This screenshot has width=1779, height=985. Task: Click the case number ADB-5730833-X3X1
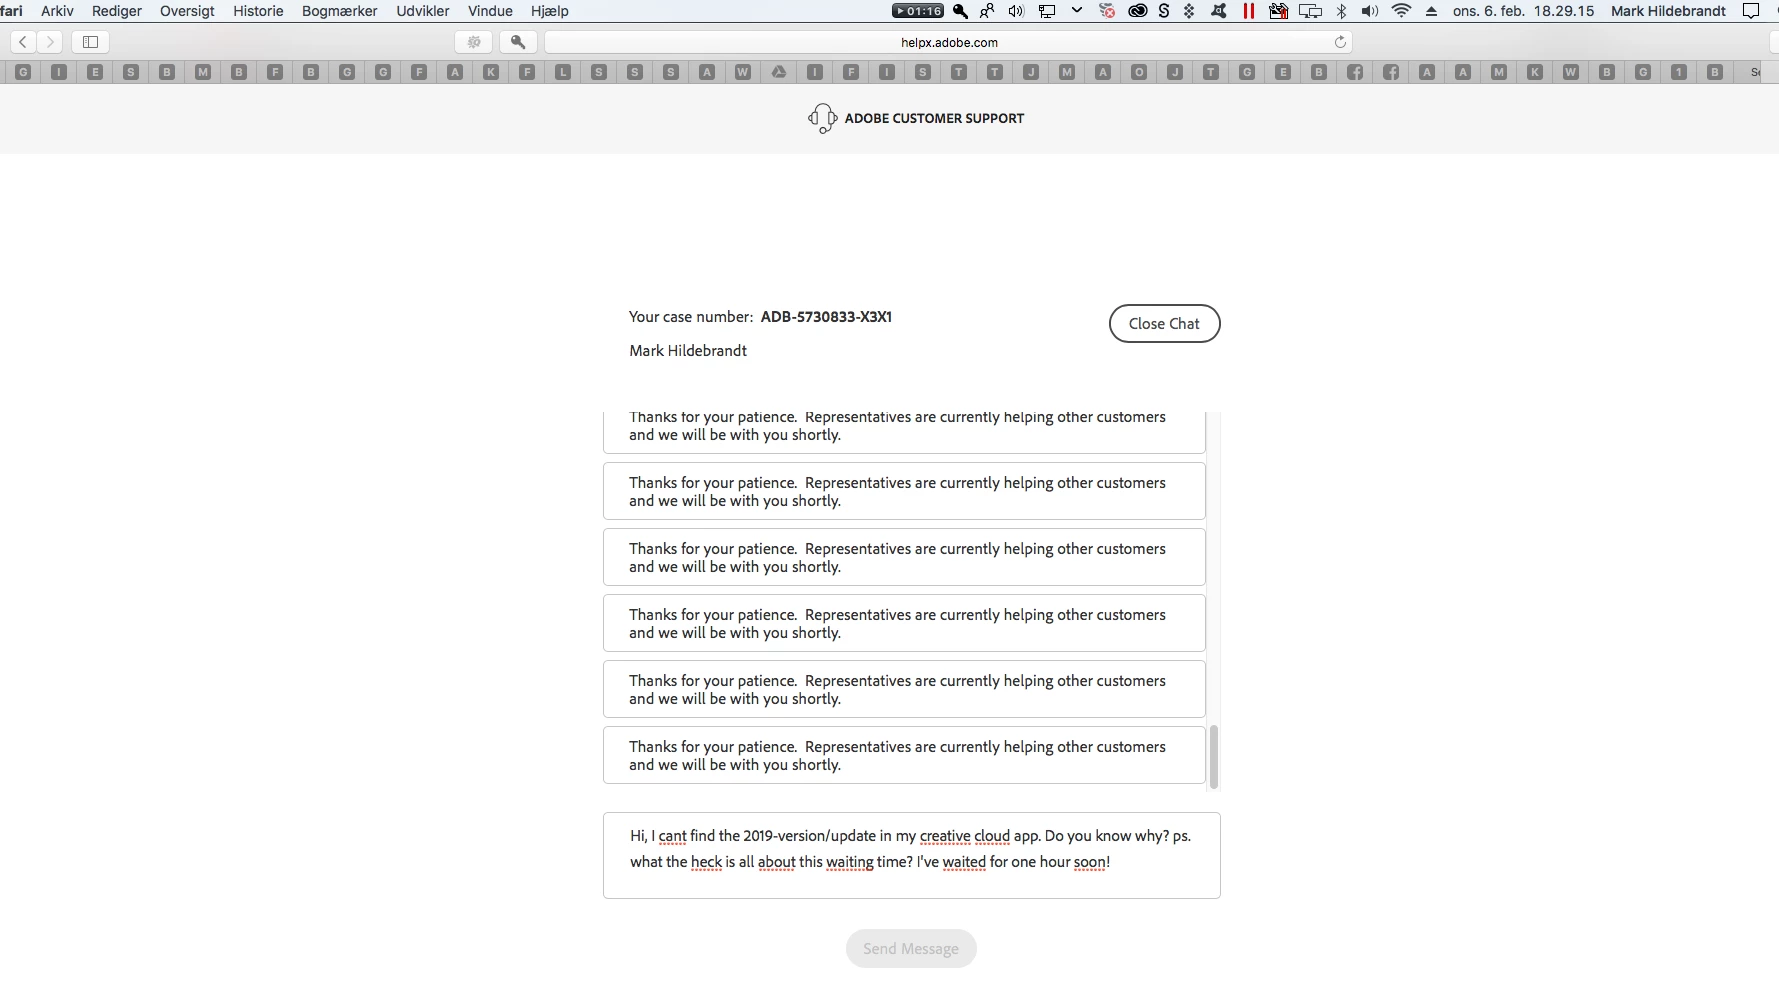[826, 317]
